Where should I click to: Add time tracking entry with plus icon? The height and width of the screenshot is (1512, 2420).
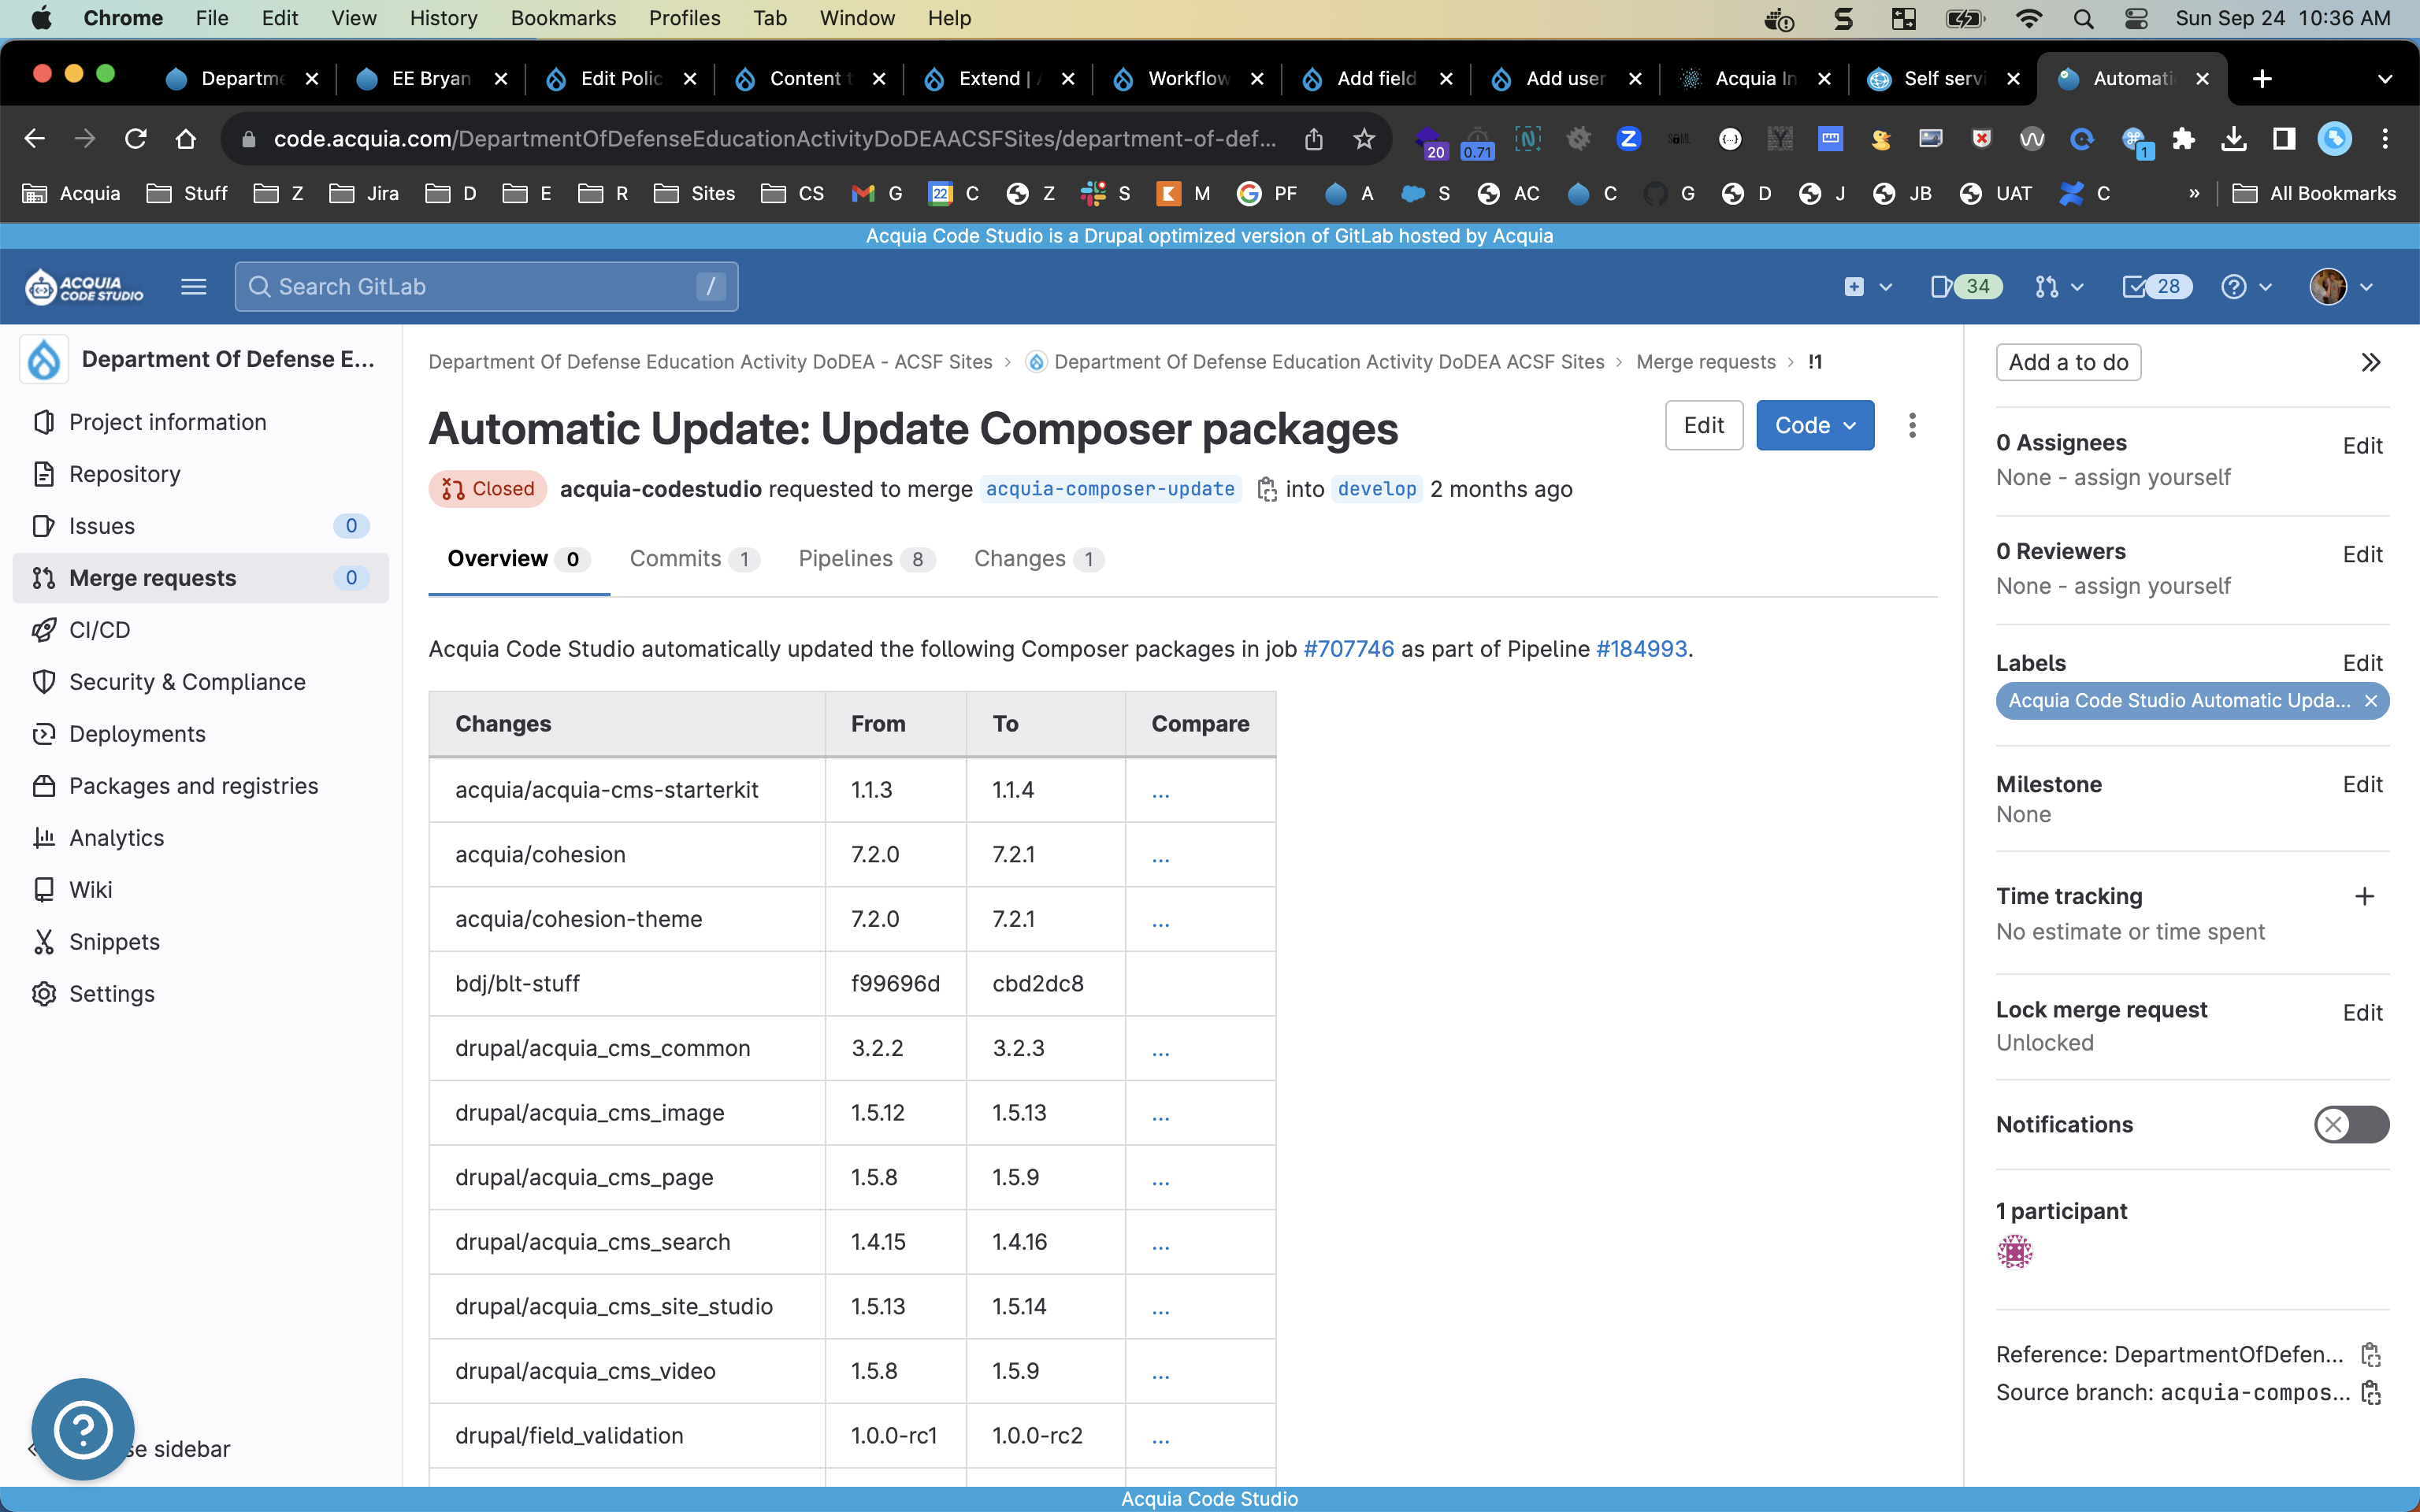[x=2364, y=896]
